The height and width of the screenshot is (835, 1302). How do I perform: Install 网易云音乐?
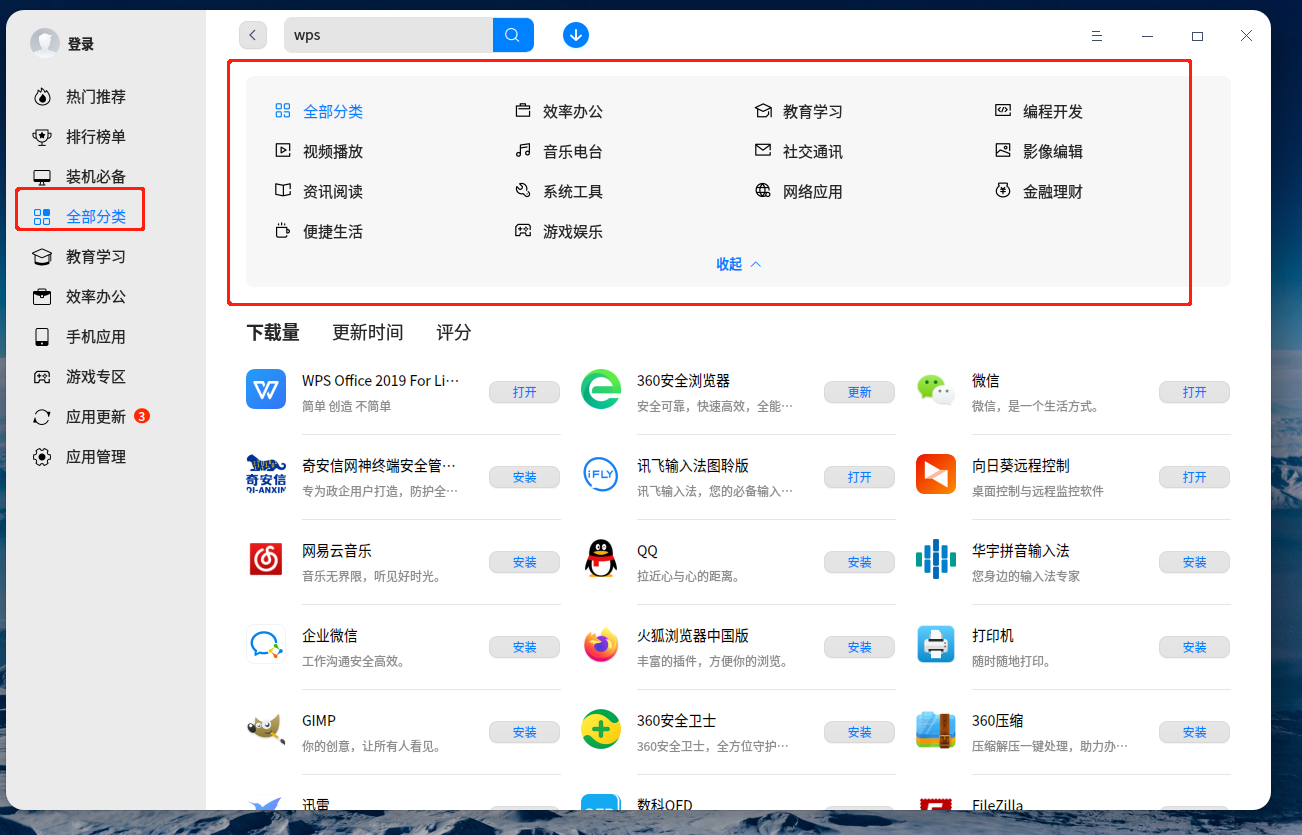(525, 562)
